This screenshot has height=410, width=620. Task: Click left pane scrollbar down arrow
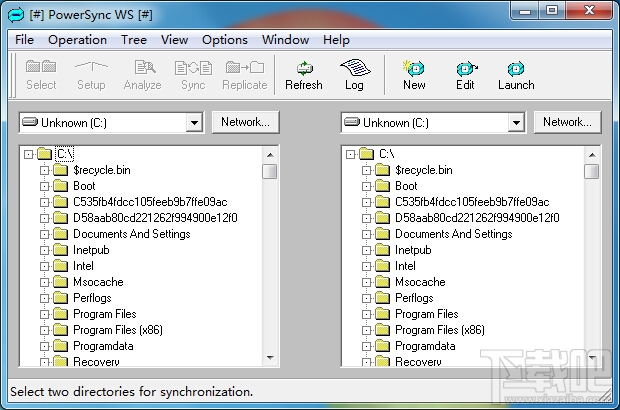click(x=270, y=357)
